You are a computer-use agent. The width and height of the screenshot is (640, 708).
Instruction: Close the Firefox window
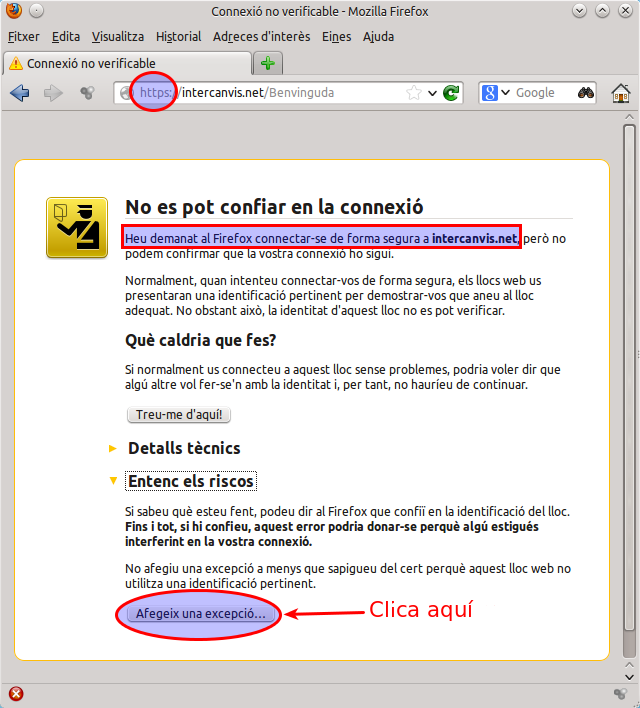[625, 10]
